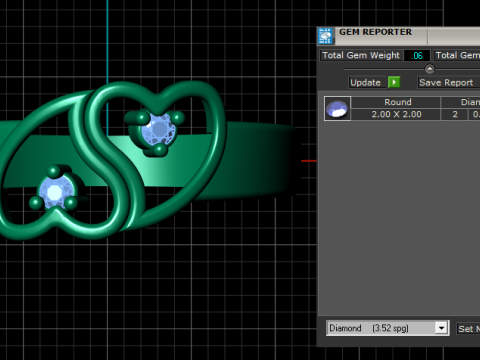Click the Set button beside the material dropdown
Viewport: 480px width, 360px height.
coord(468,329)
